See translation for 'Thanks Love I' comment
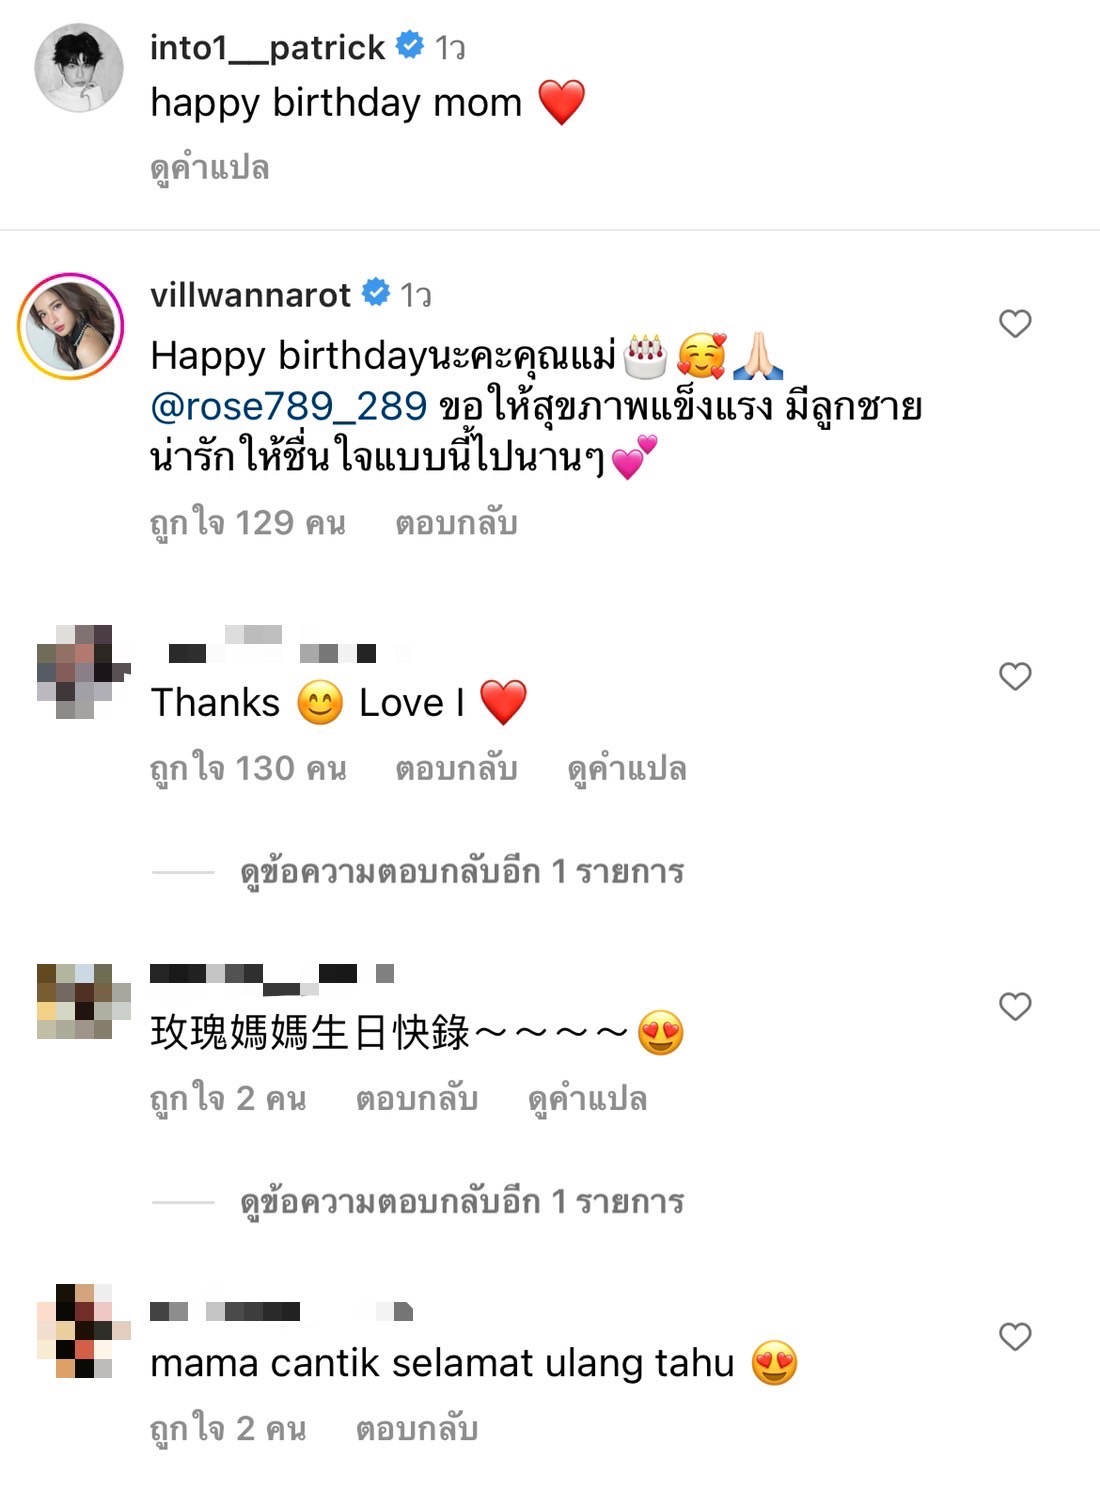 pos(627,768)
